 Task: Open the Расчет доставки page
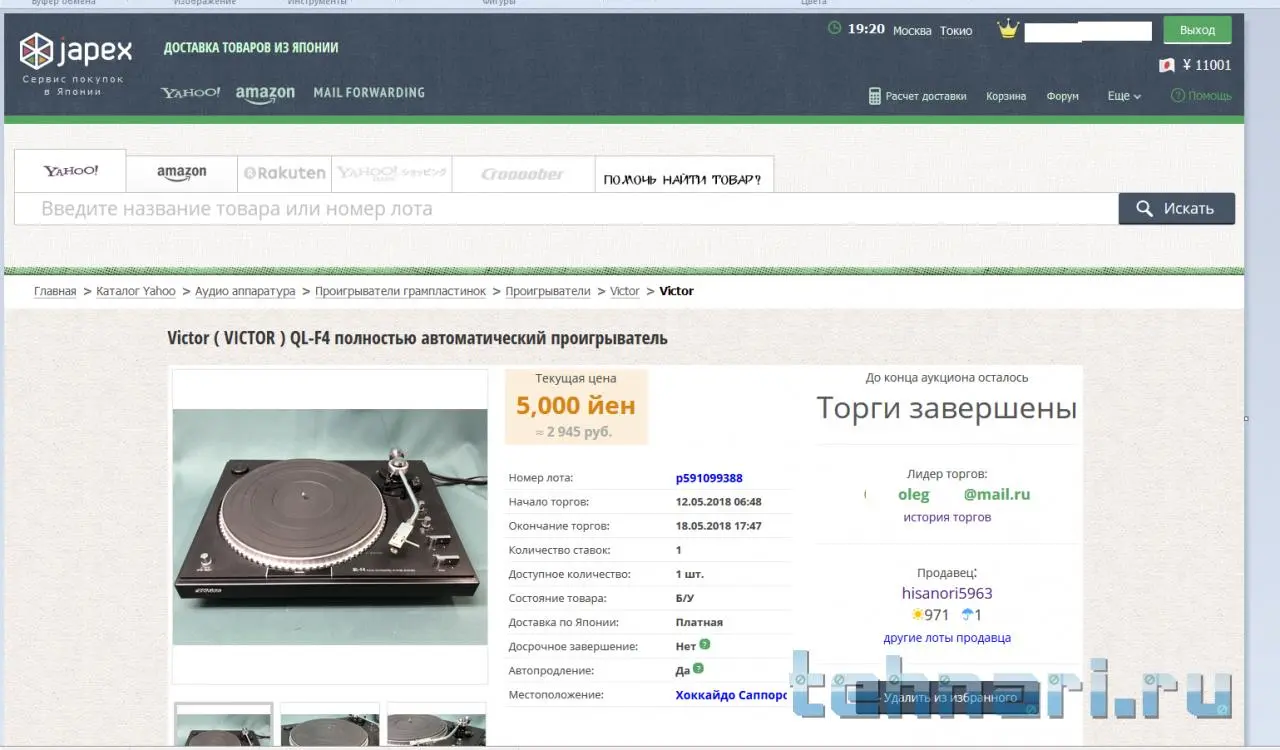926,96
